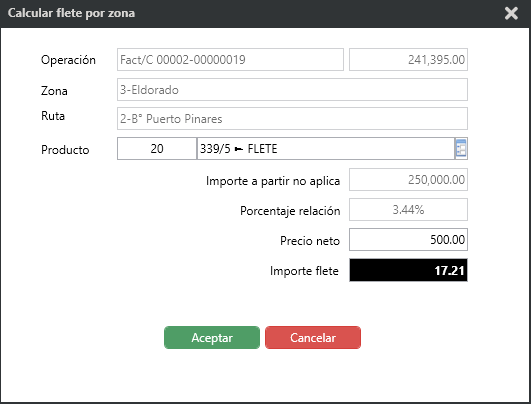Screen dimensions: 531x404
Task: Click the Importe a partir field 250,000.00
Action: tap(408, 179)
